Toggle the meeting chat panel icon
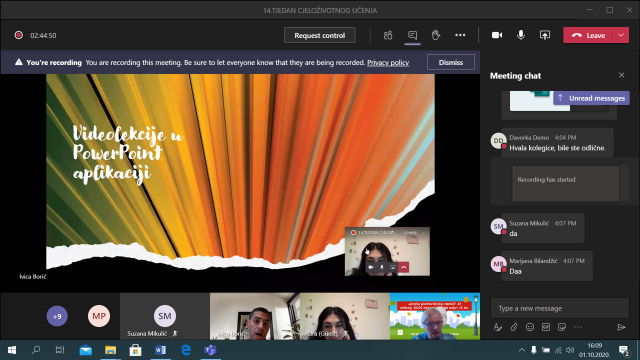Image resolution: width=640 pixels, height=360 pixels. (412, 35)
